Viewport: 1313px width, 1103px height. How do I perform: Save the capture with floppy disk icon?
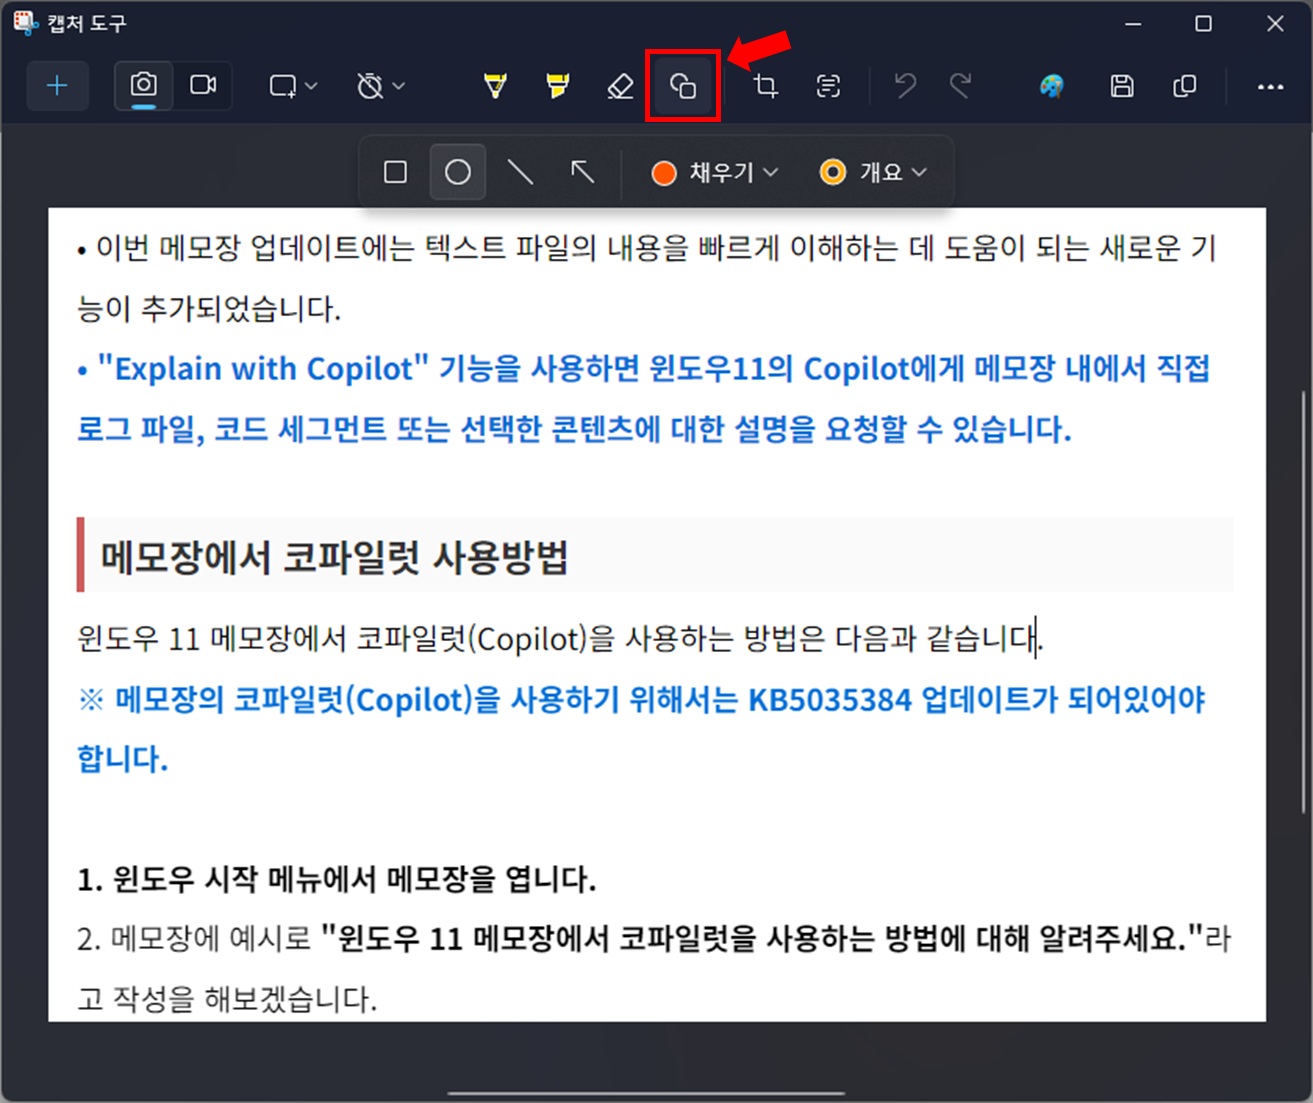[1122, 86]
